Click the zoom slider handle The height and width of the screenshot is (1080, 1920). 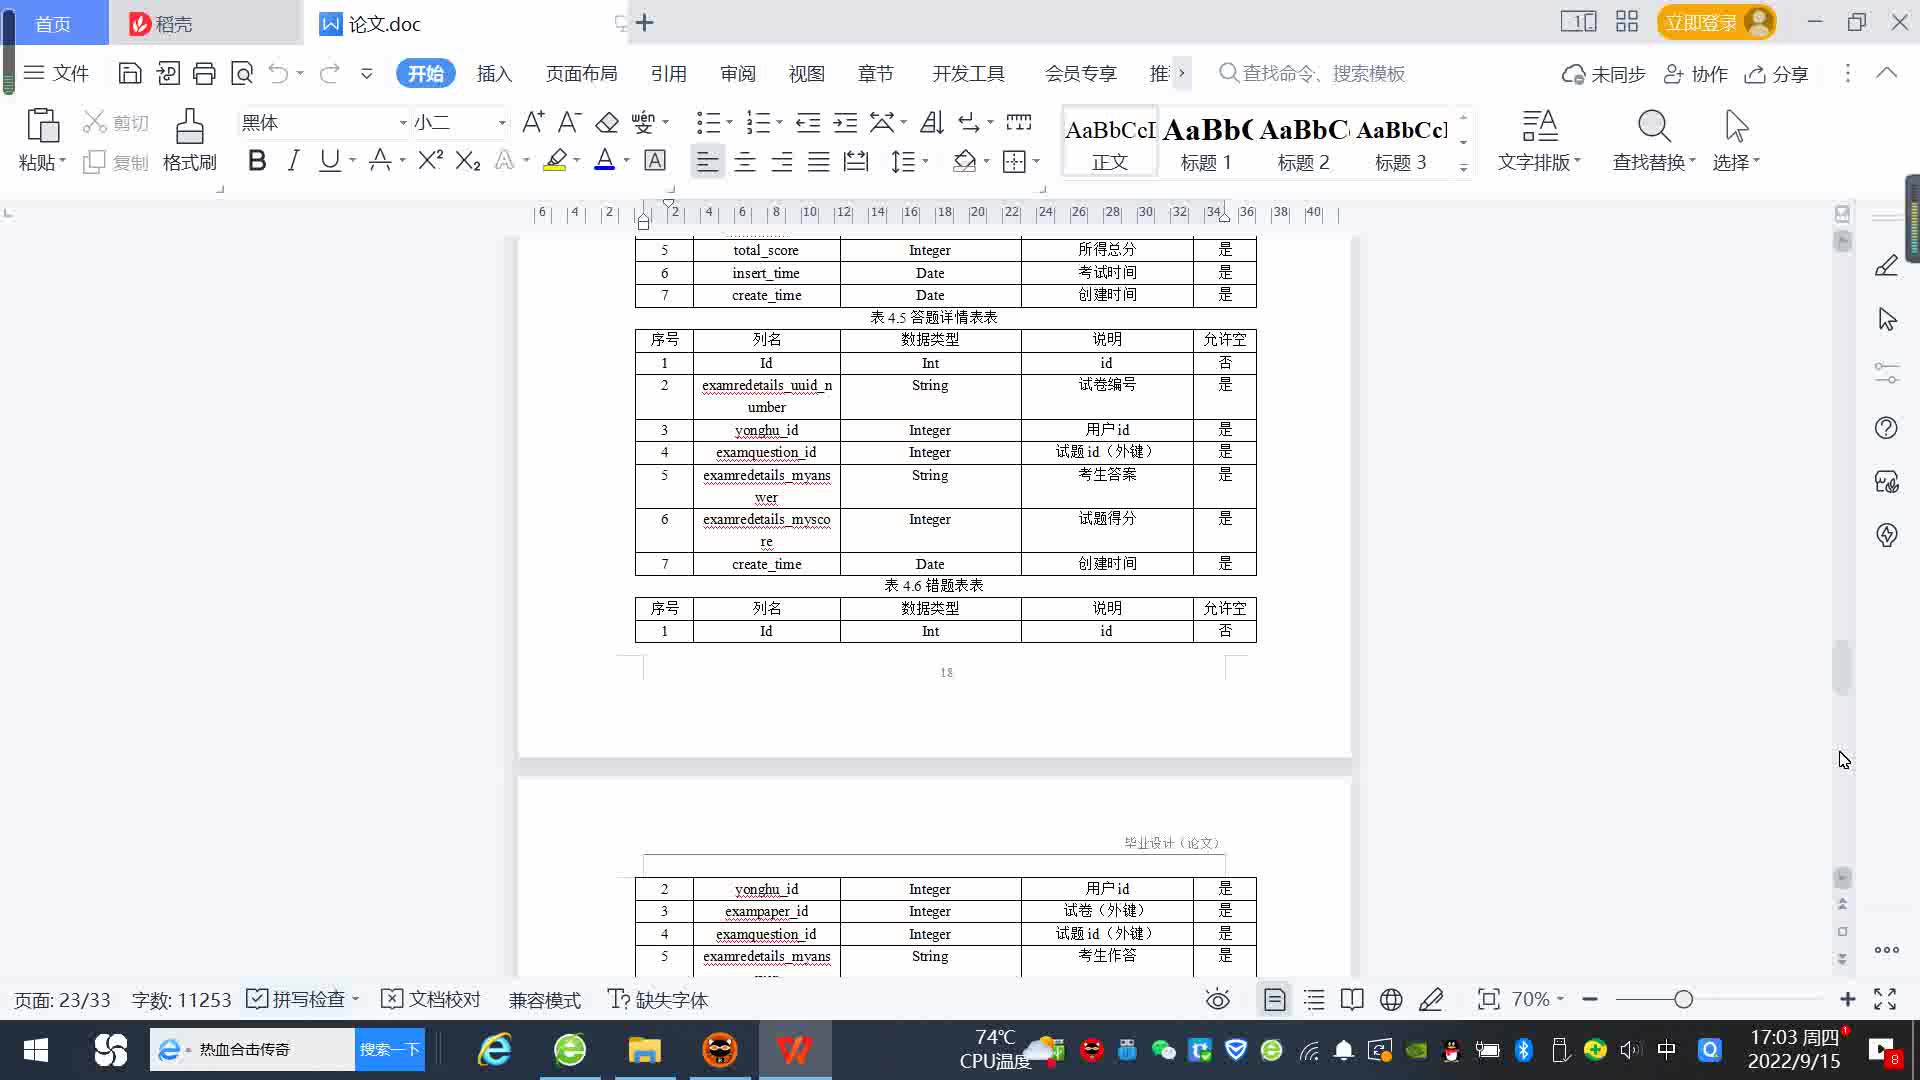[x=1684, y=1000]
